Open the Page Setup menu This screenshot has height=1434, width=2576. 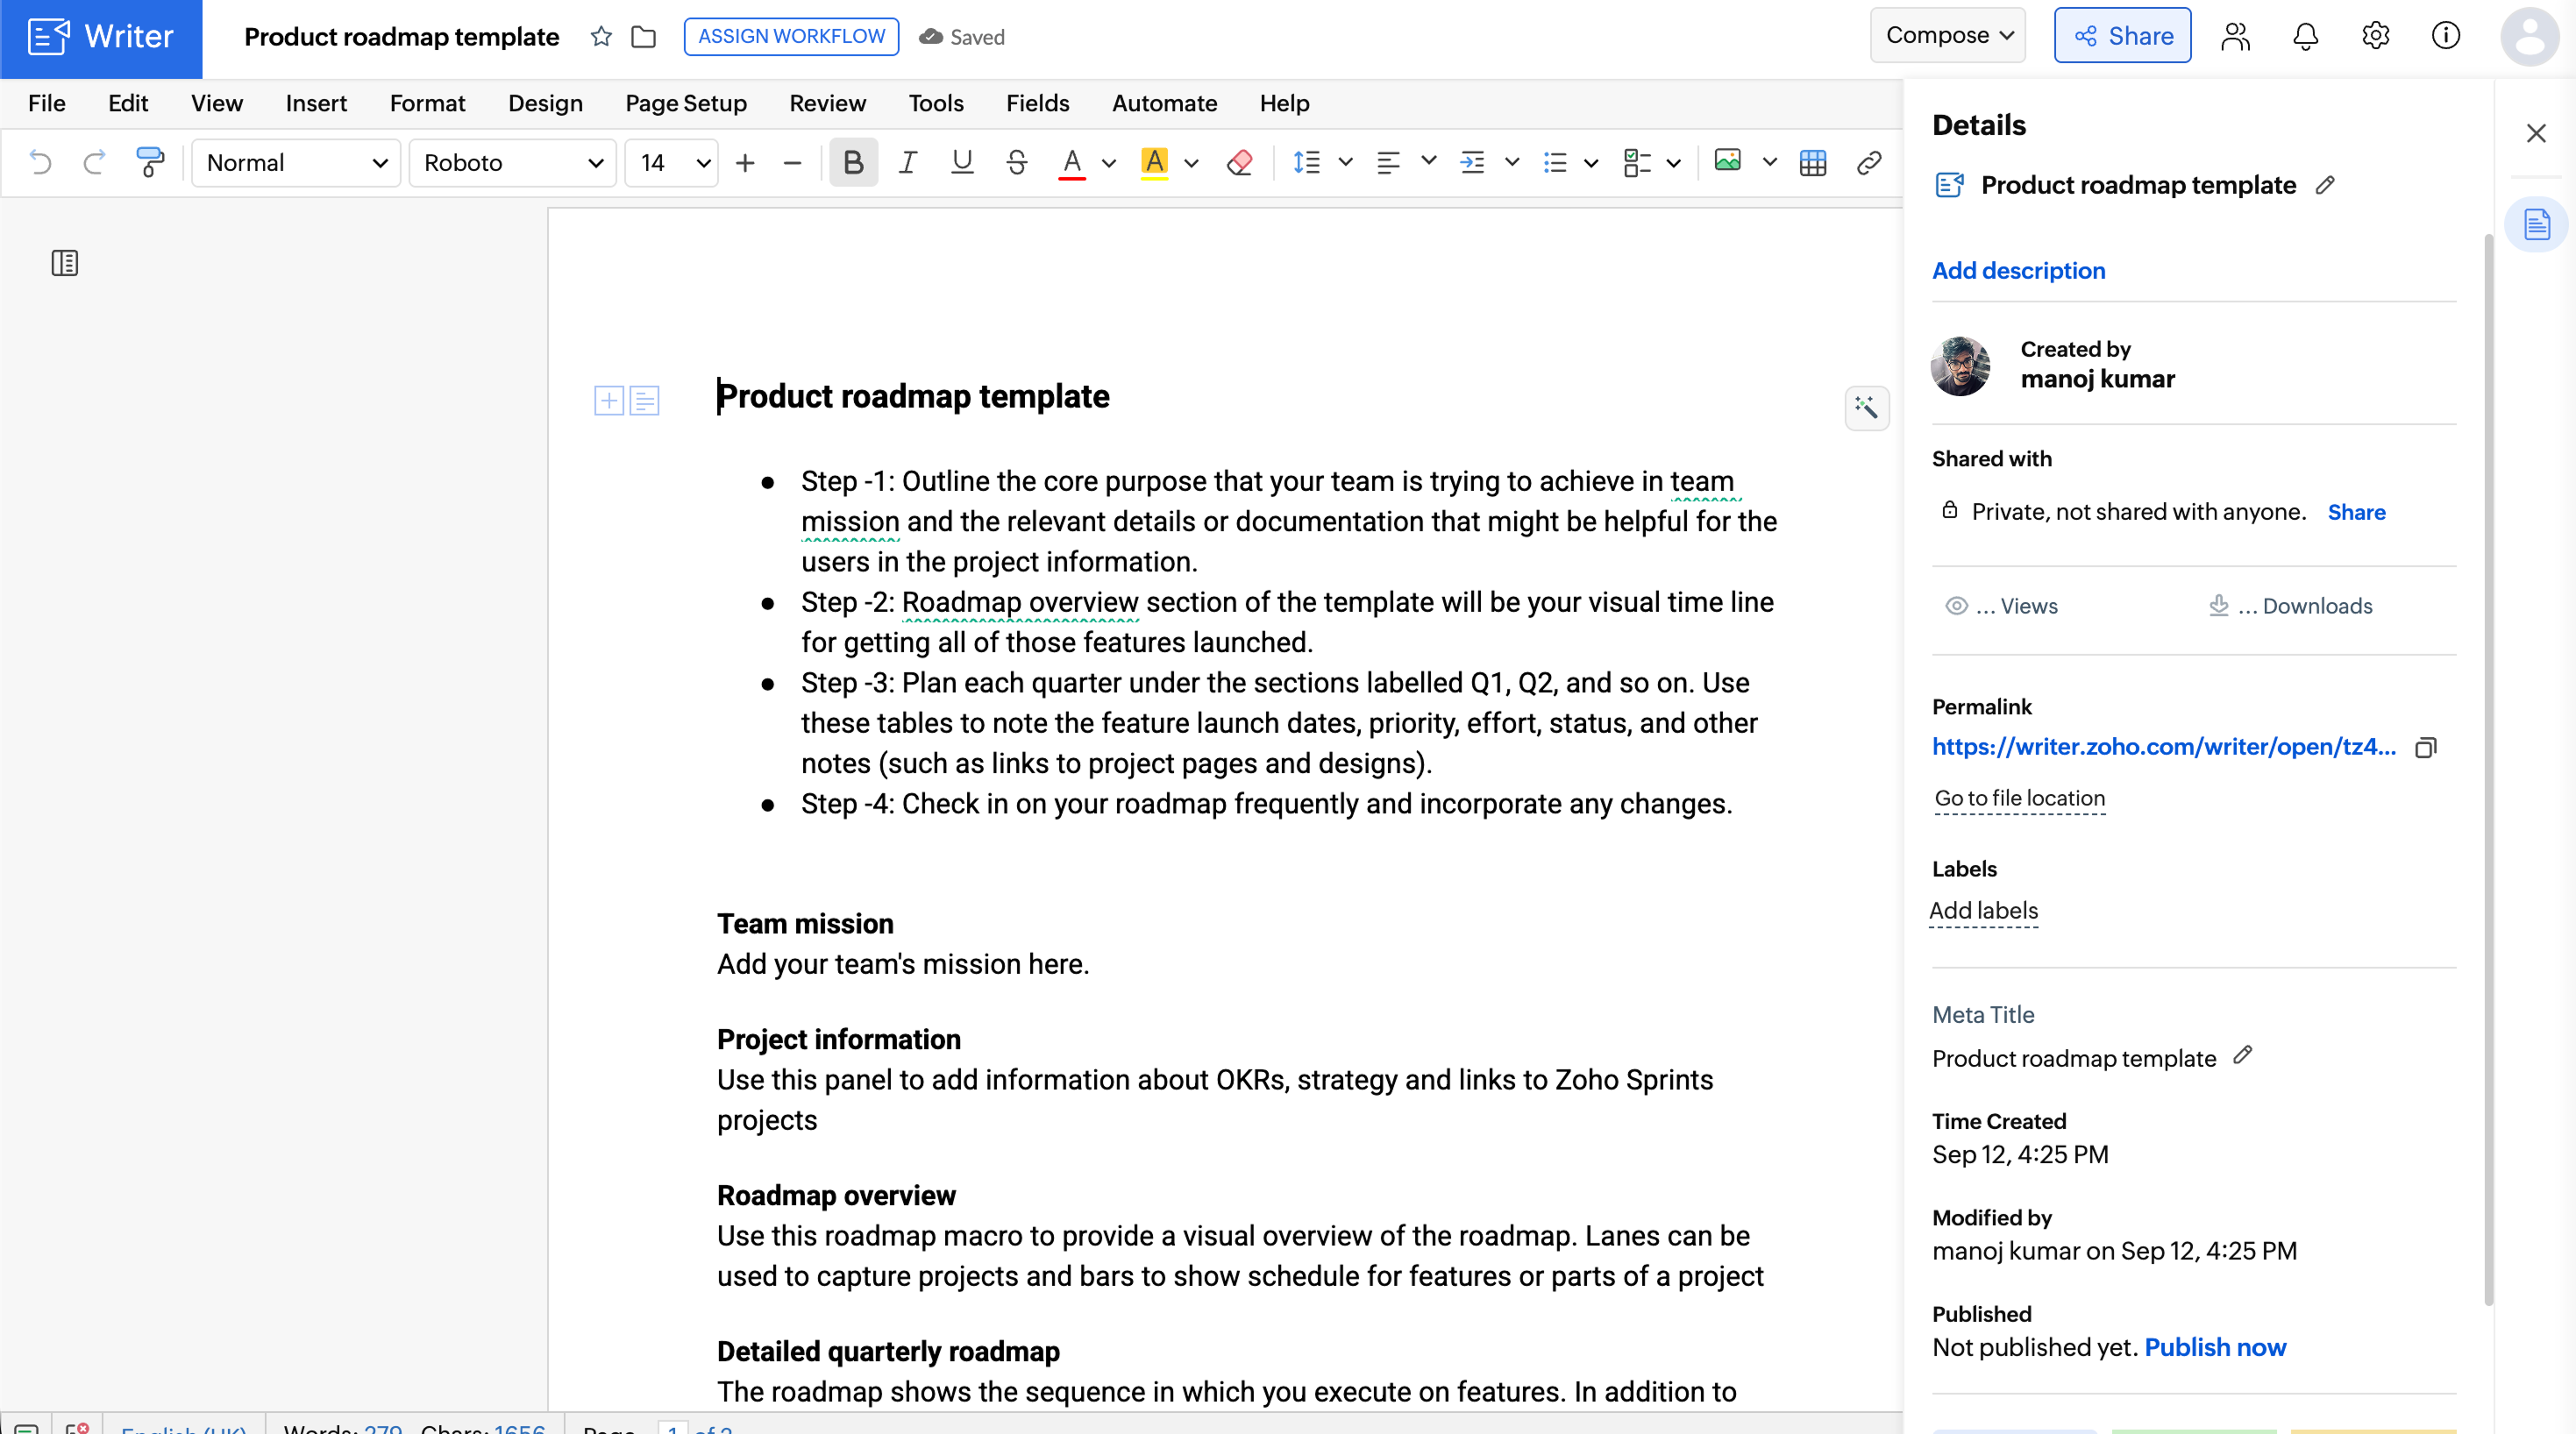[x=686, y=103]
